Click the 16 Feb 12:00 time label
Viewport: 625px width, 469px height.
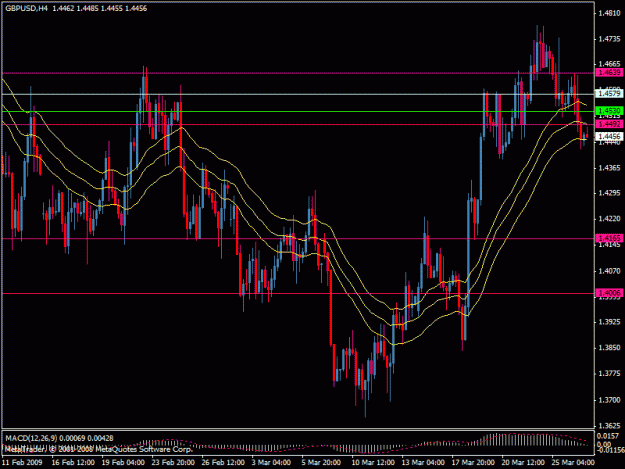pos(73,463)
